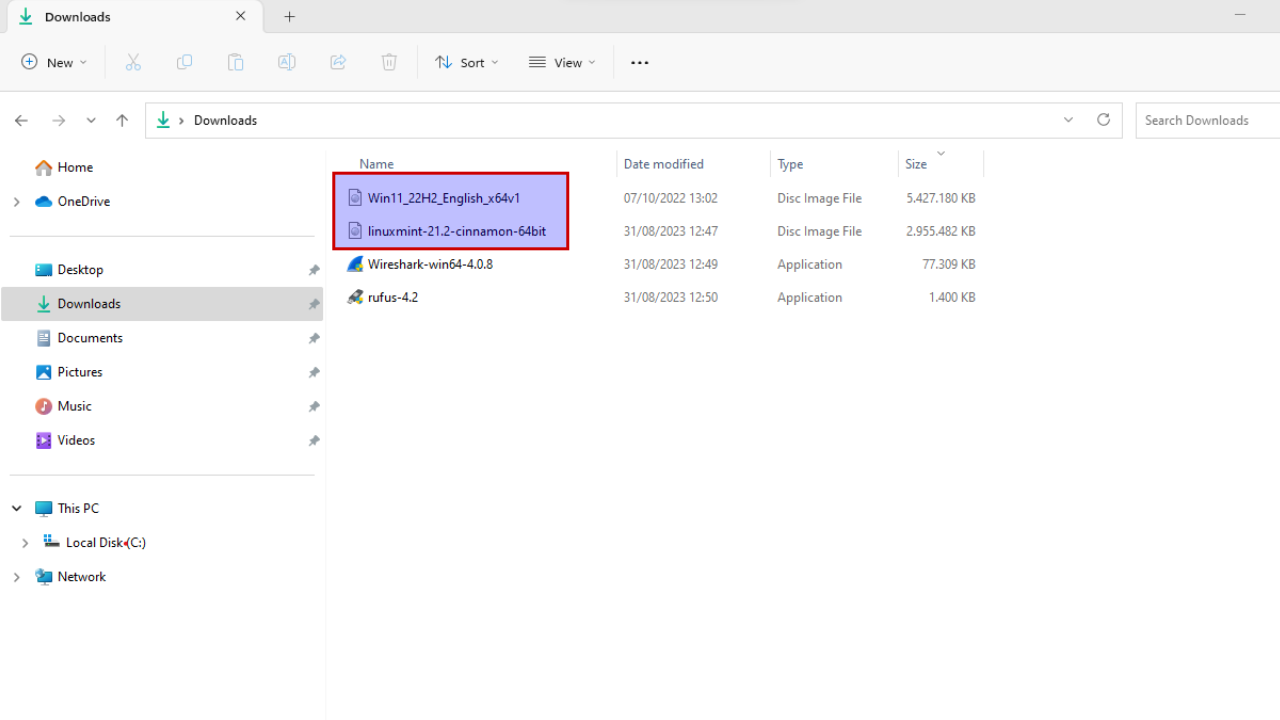Minimize the File Explorer window
Image resolution: width=1280 pixels, height=720 pixels.
[x=1241, y=16]
